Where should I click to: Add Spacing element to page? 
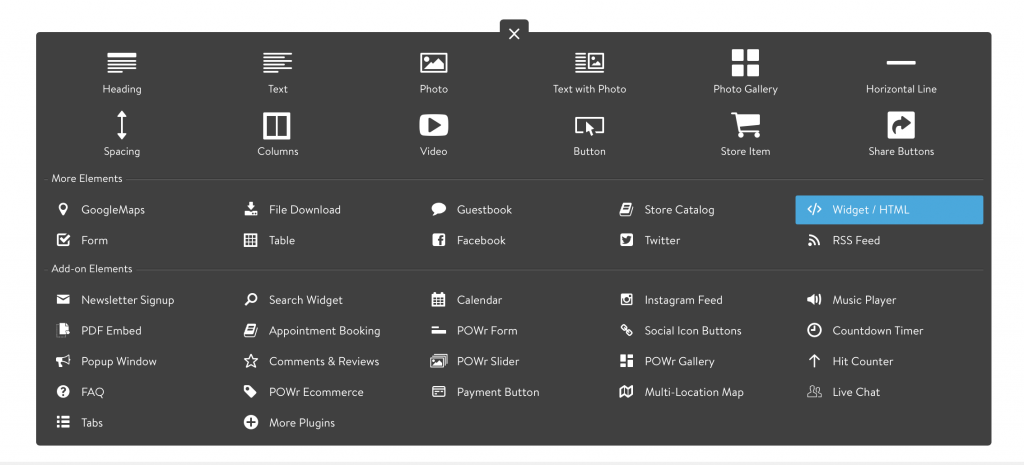(x=122, y=126)
